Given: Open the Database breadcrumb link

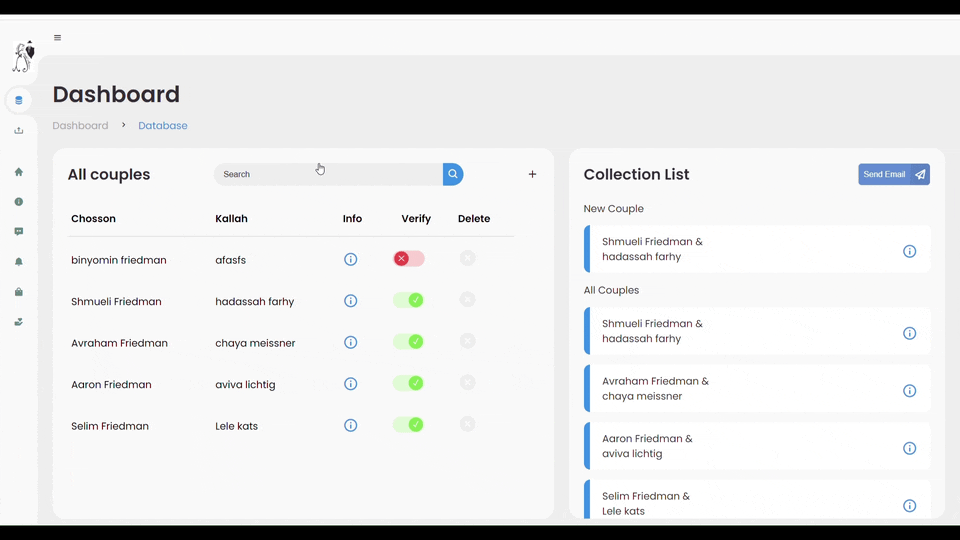Looking at the screenshot, I should 163,126.
